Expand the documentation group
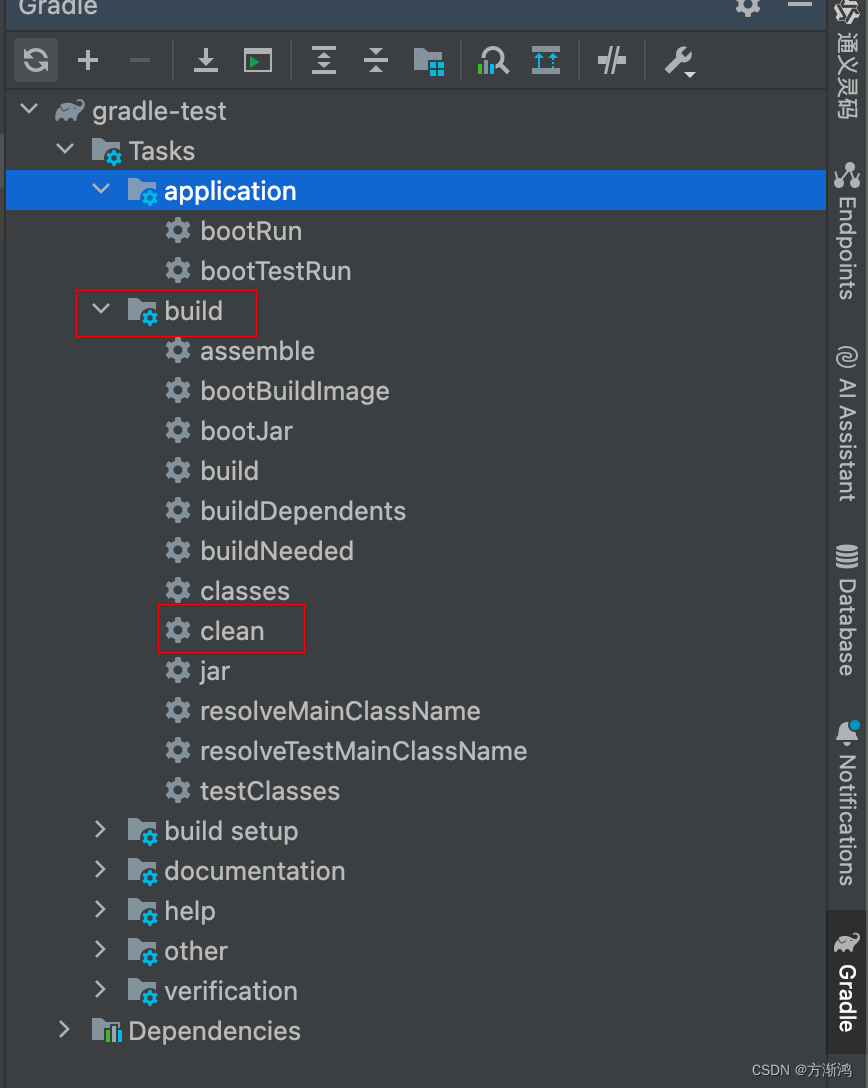868x1088 pixels. (x=101, y=869)
